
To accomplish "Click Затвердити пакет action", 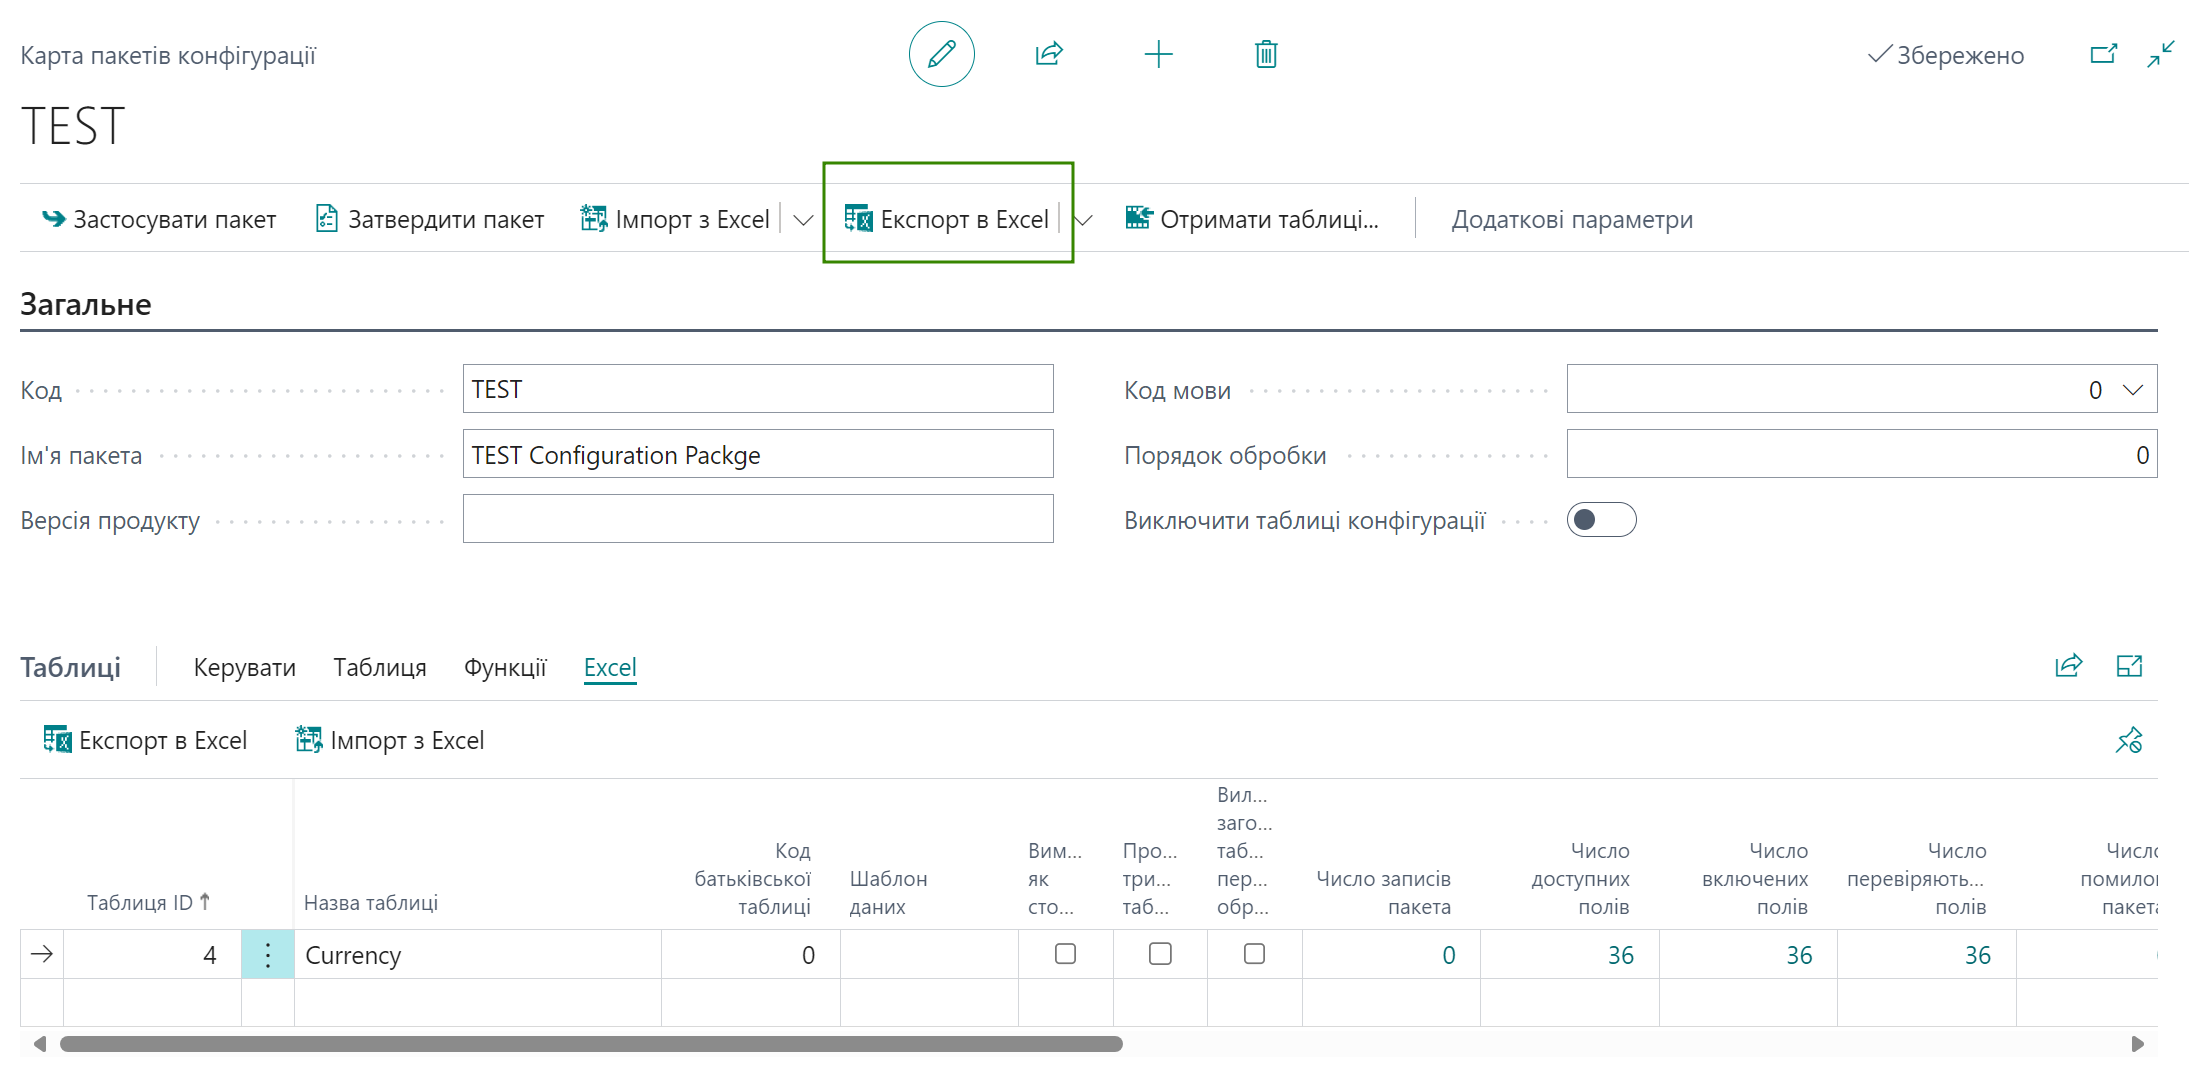I will [x=430, y=219].
